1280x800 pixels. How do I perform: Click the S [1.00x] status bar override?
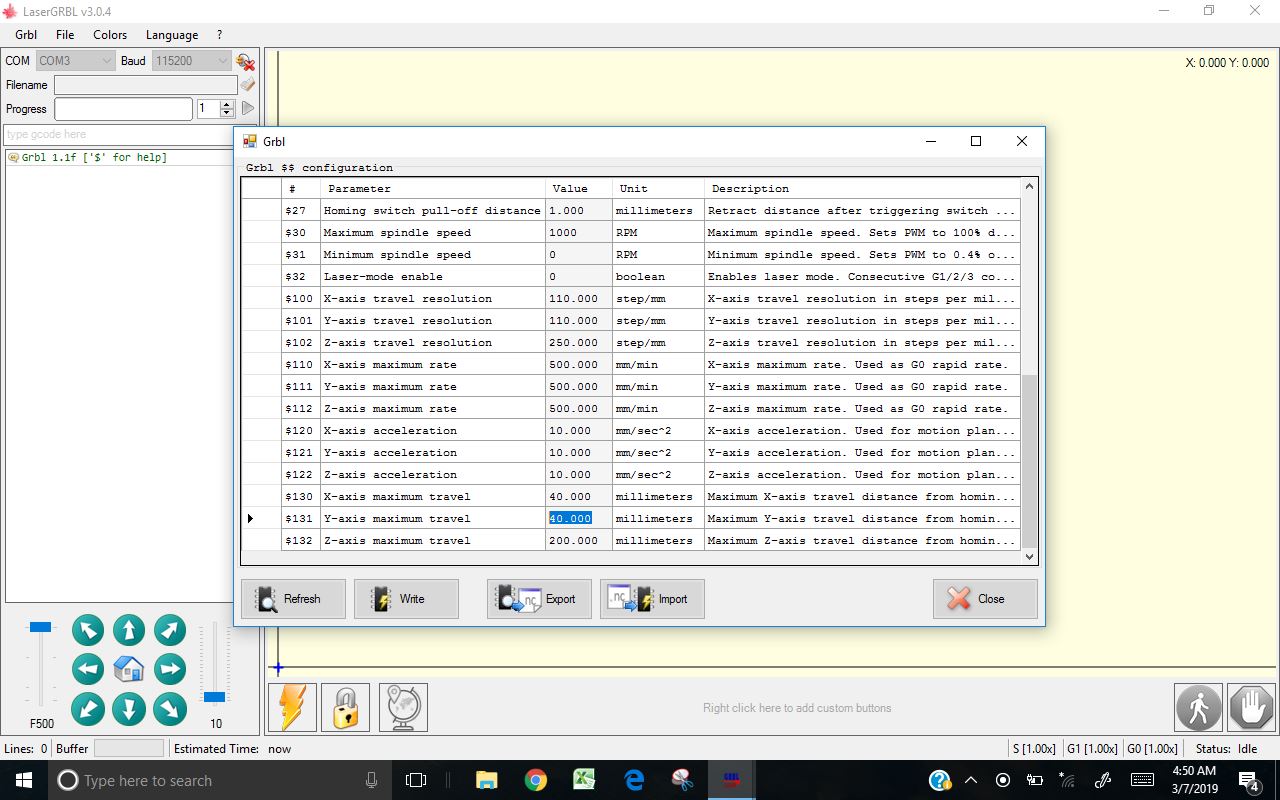[1034, 748]
